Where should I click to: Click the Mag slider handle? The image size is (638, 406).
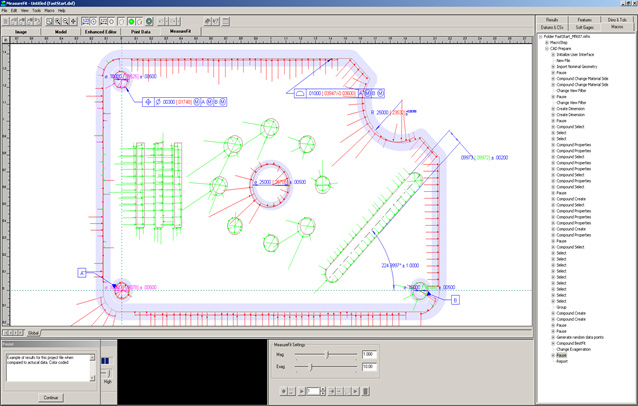327,355
